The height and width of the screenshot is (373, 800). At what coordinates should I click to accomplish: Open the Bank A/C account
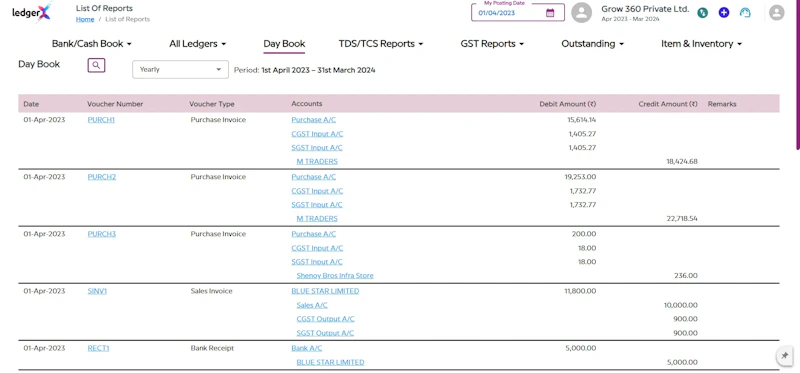pyautogui.click(x=307, y=349)
